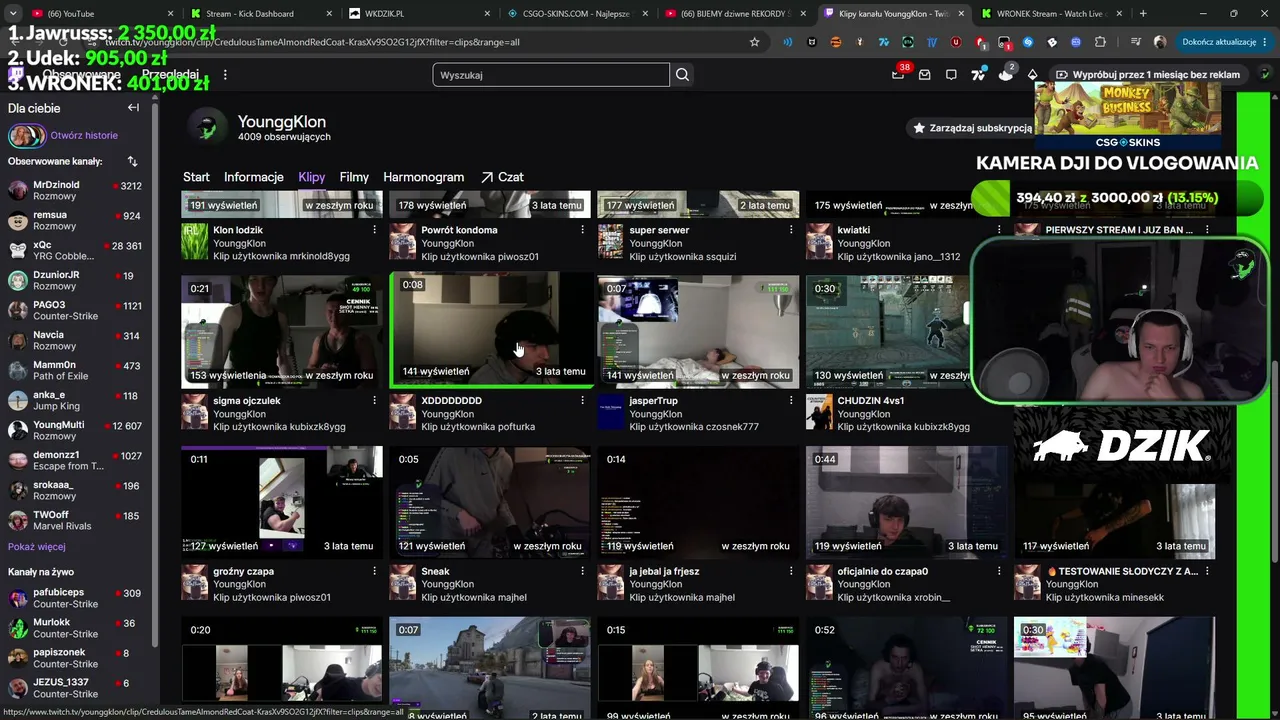
Task: Open the Filmy tab
Action: 354,177
